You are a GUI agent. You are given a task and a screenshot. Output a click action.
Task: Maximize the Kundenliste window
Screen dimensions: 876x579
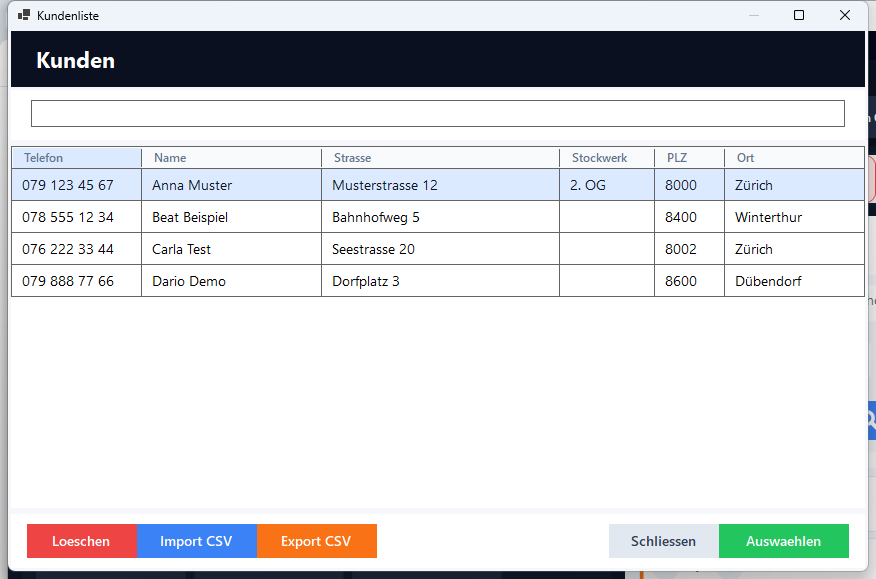799,15
